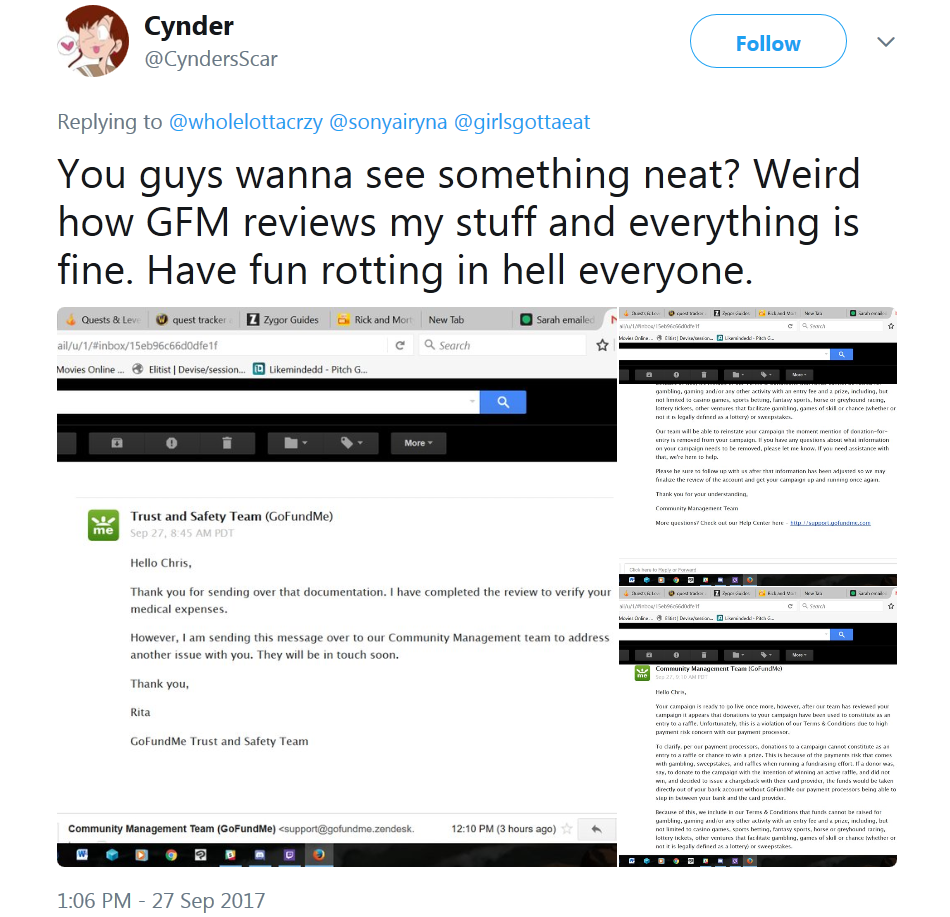Click the blue Gmail search button
Screen dimensions: 950x917
tap(503, 402)
